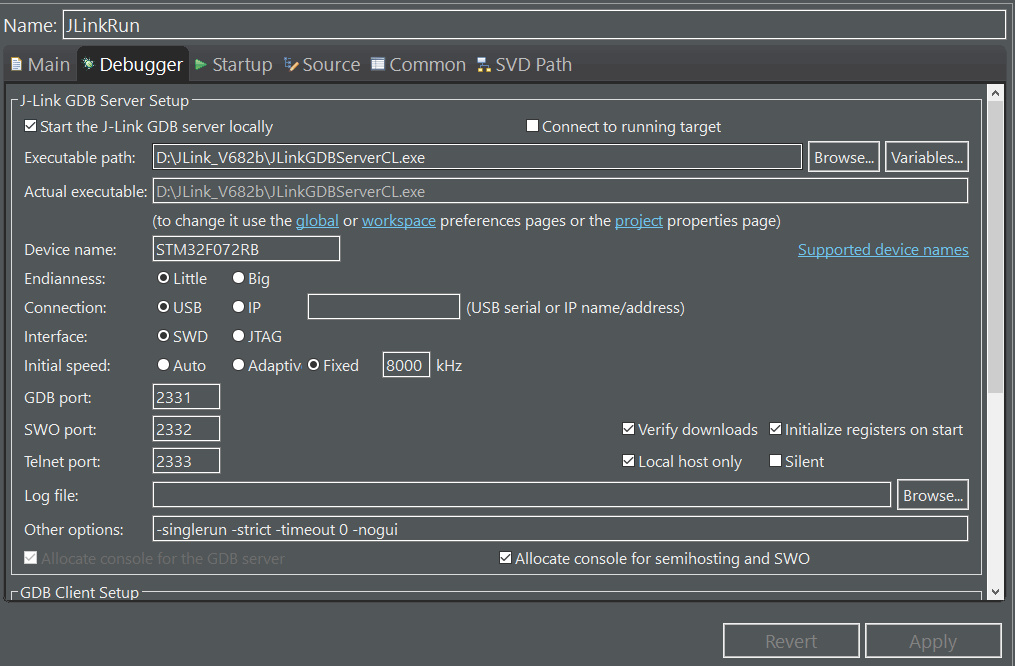
Task: Click the Name field containing JLinkRun
Action: click(x=534, y=25)
